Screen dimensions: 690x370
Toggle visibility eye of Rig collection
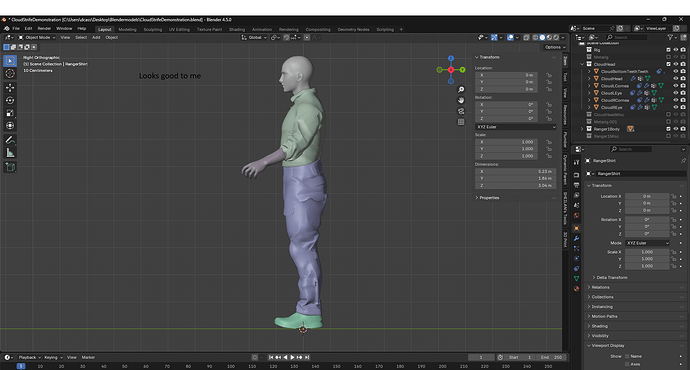[x=676, y=50]
